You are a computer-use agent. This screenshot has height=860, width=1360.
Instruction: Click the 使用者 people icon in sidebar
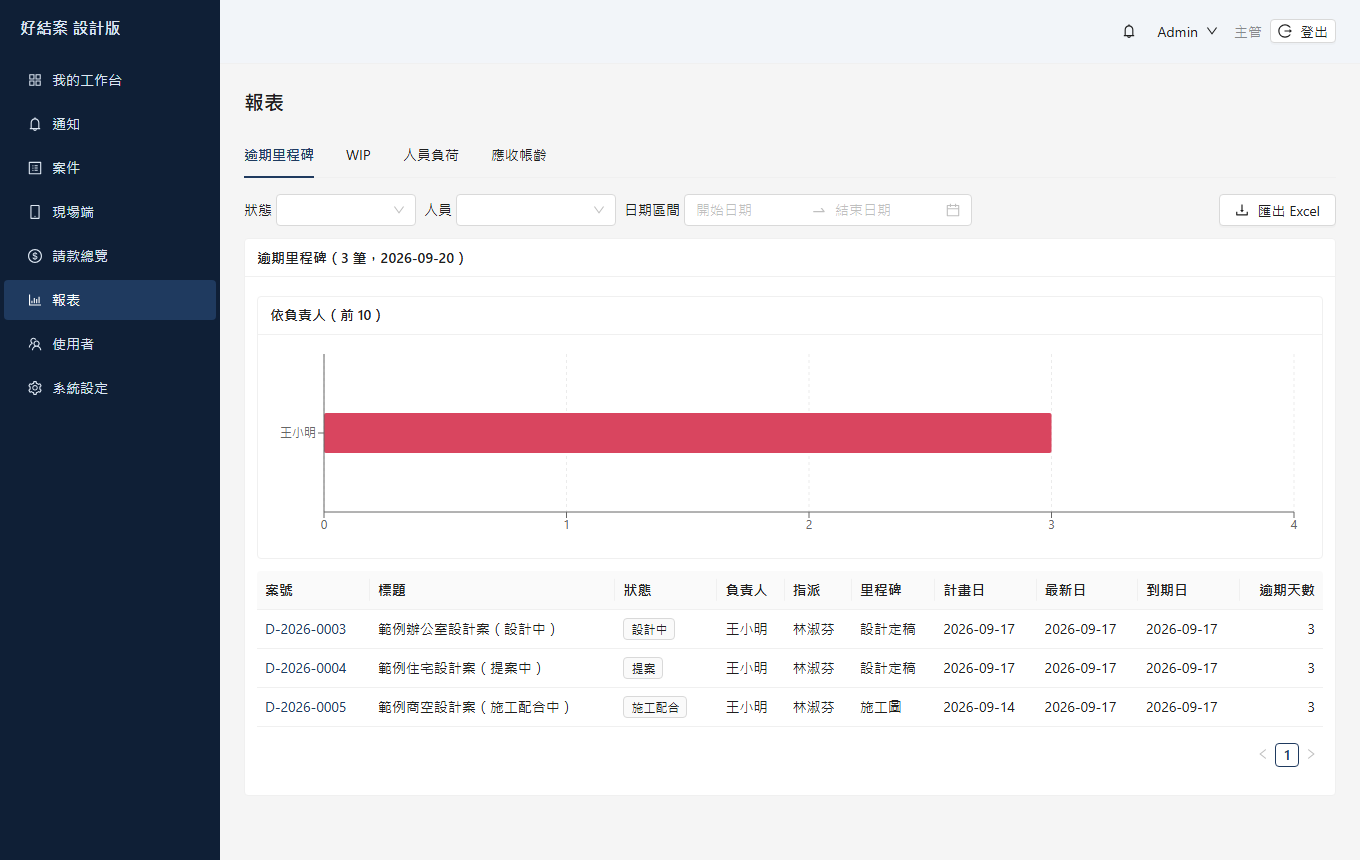point(35,344)
